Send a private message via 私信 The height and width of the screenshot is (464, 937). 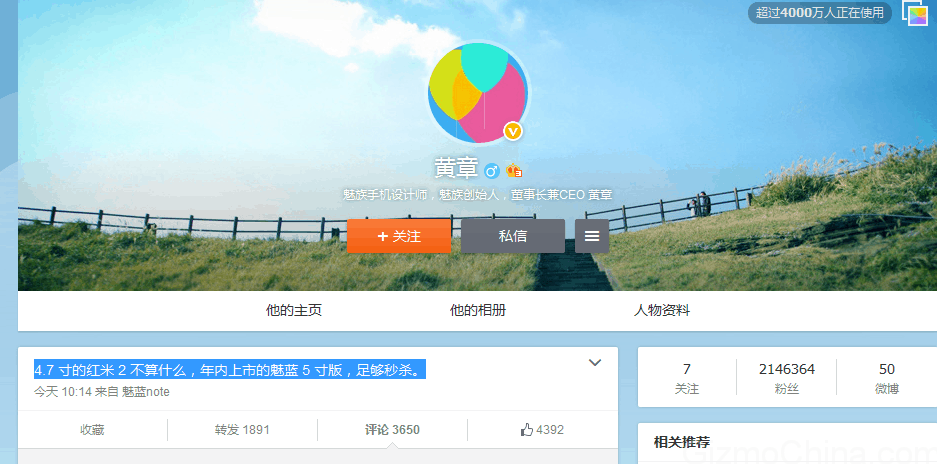pos(513,236)
